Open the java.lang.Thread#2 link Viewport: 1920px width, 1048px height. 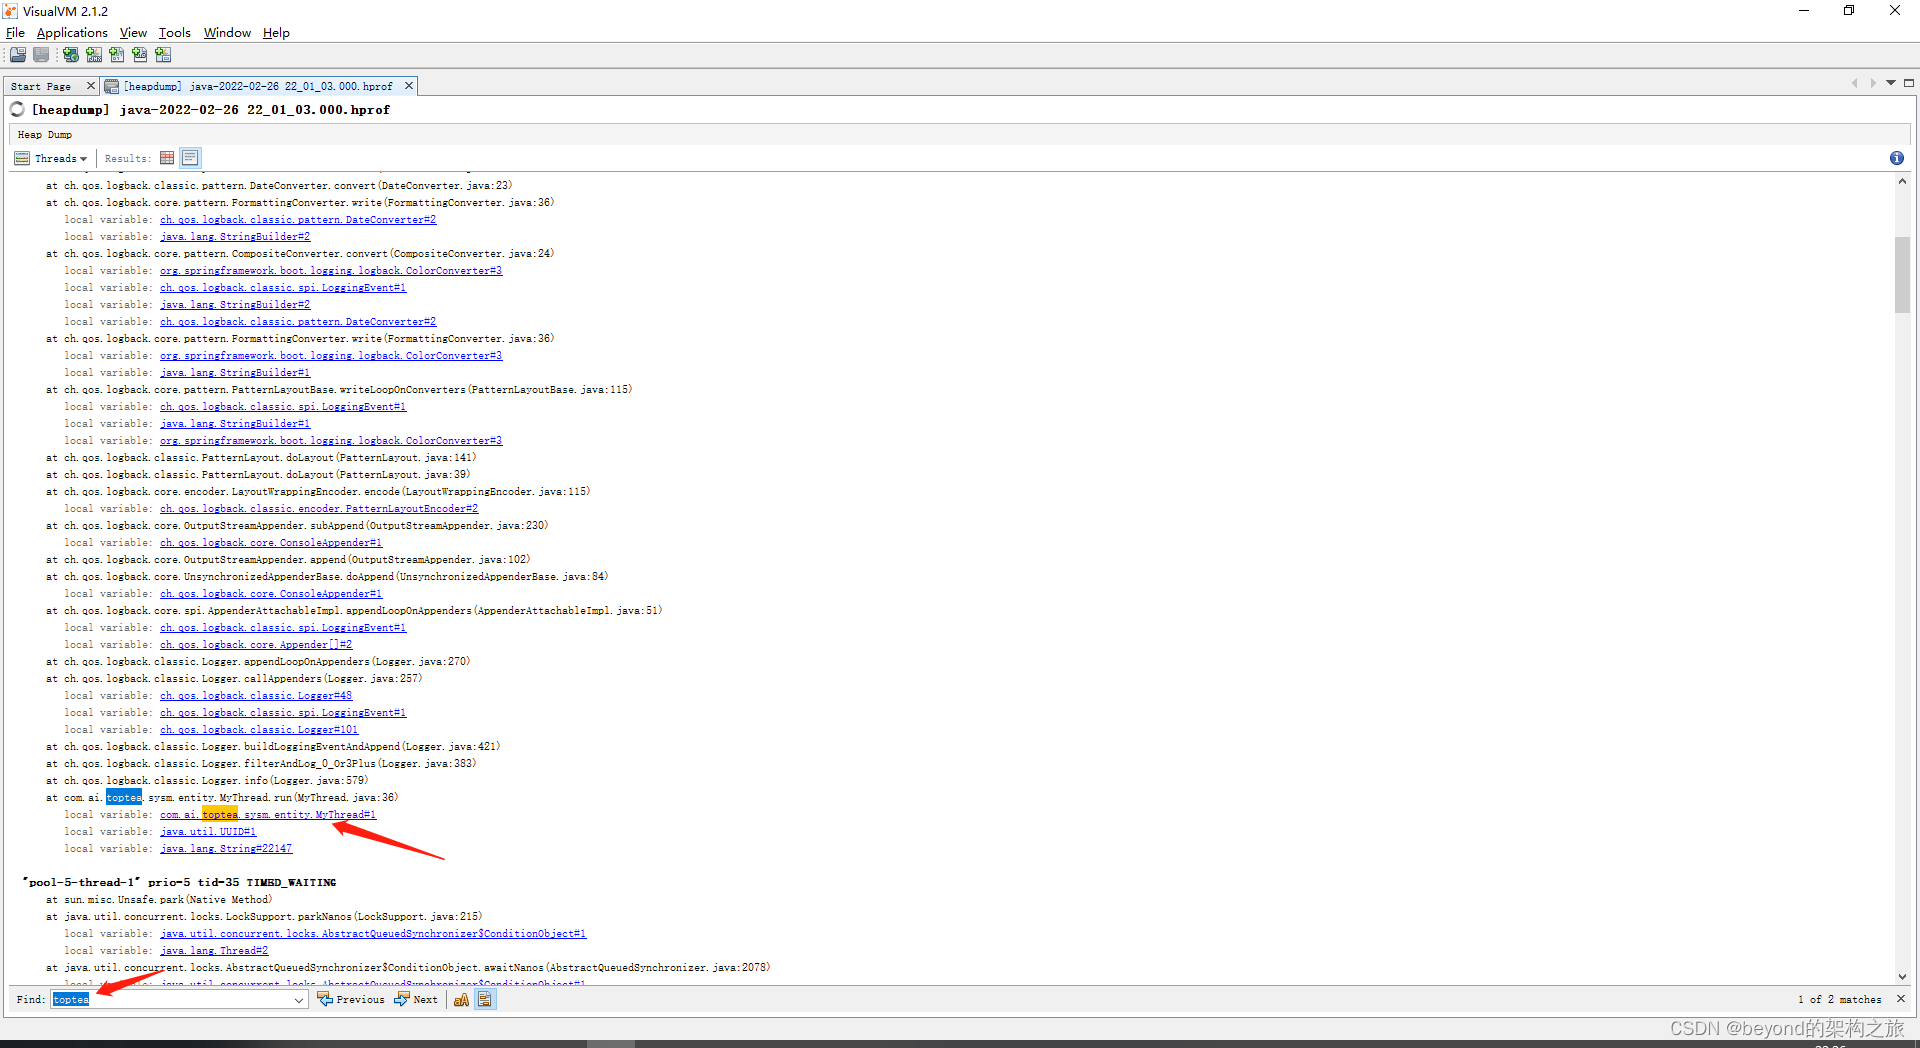click(x=214, y=951)
